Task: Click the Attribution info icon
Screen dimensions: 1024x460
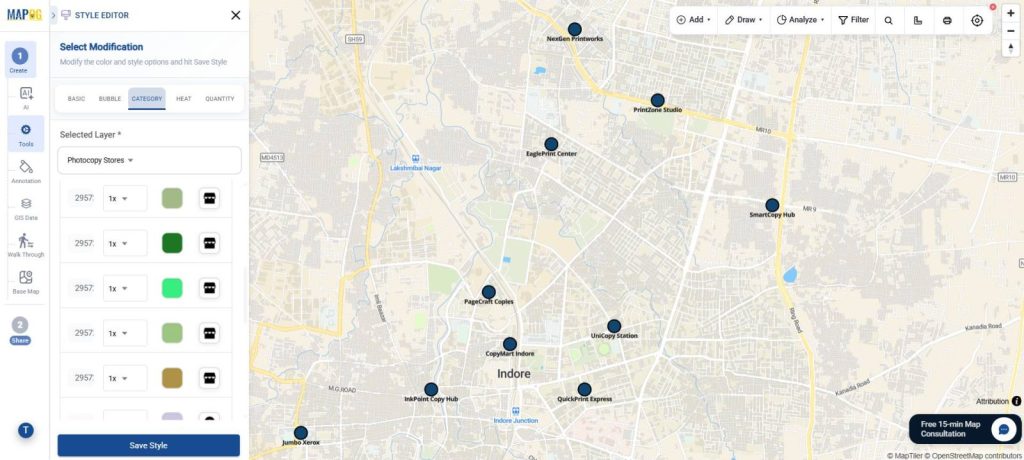Action: click(x=1016, y=401)
